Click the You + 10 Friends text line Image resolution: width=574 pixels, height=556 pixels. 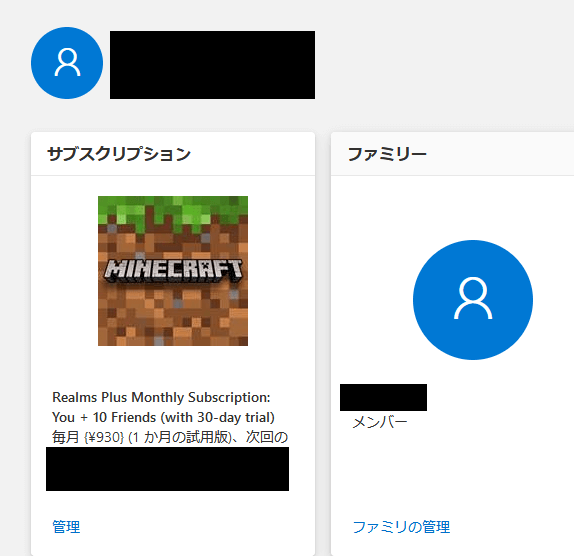(x=163, y=417)
